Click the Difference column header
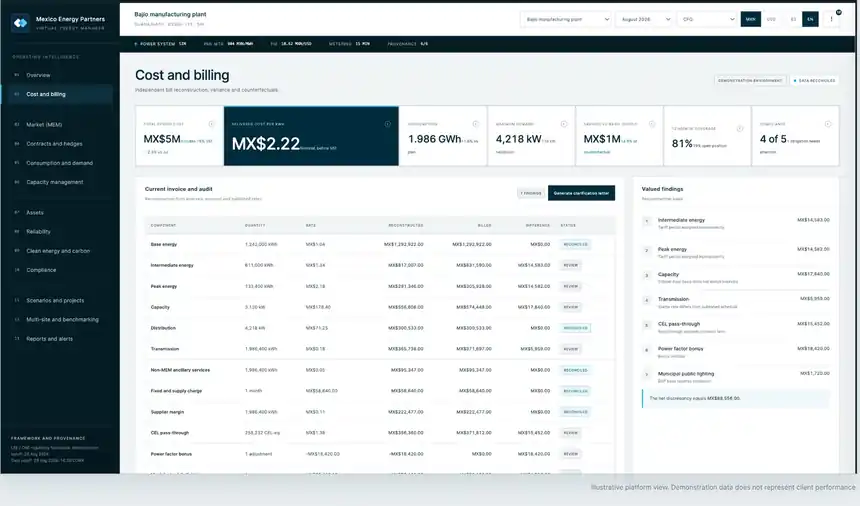 coord(538,225)
